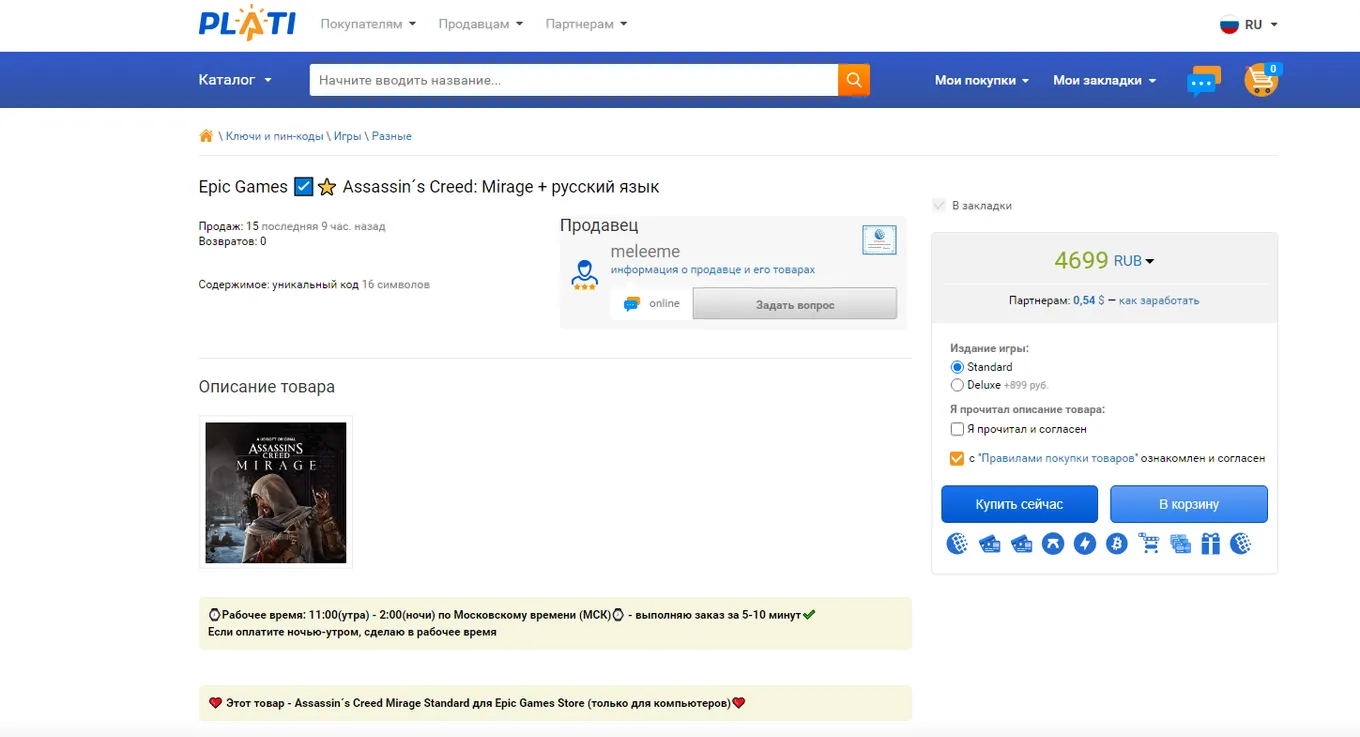Image resolution: width=1360 pixels, height=737 pixels.
Task: Select the Standard edition radio button
Action: point(957,367)
